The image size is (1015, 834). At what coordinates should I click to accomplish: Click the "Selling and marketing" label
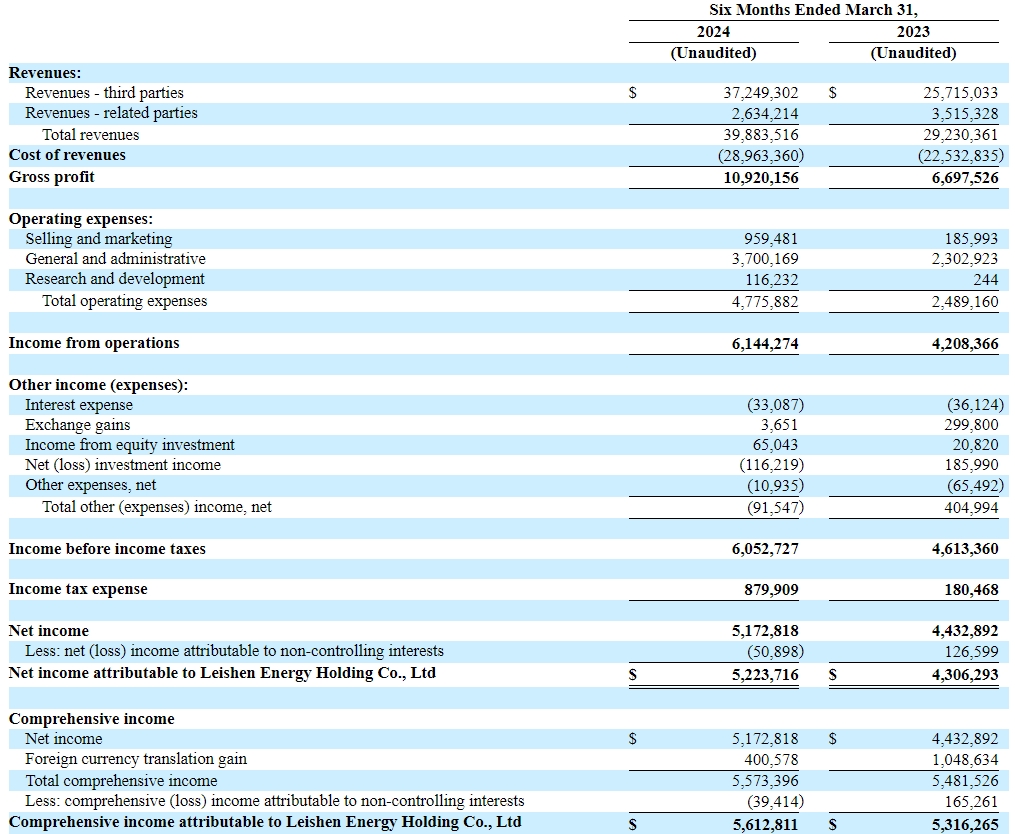click(x=98, y=239)
